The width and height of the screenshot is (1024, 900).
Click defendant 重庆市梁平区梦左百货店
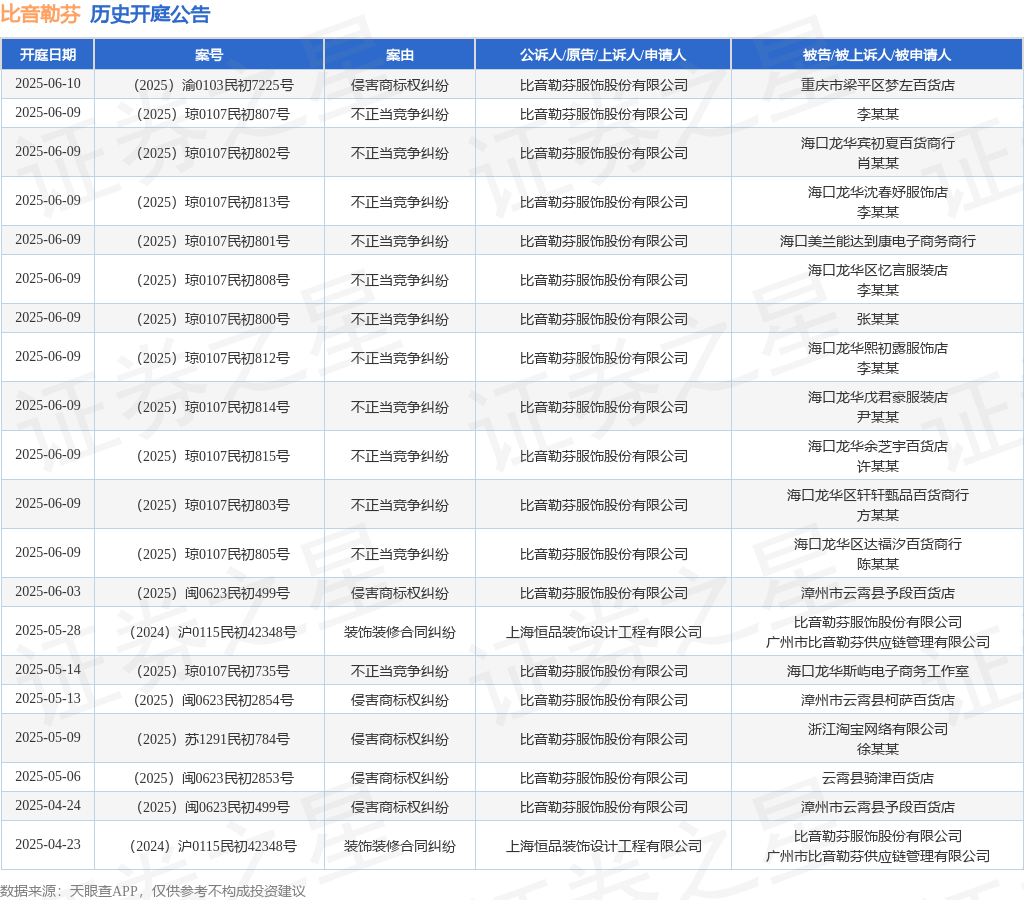[878, 85]
